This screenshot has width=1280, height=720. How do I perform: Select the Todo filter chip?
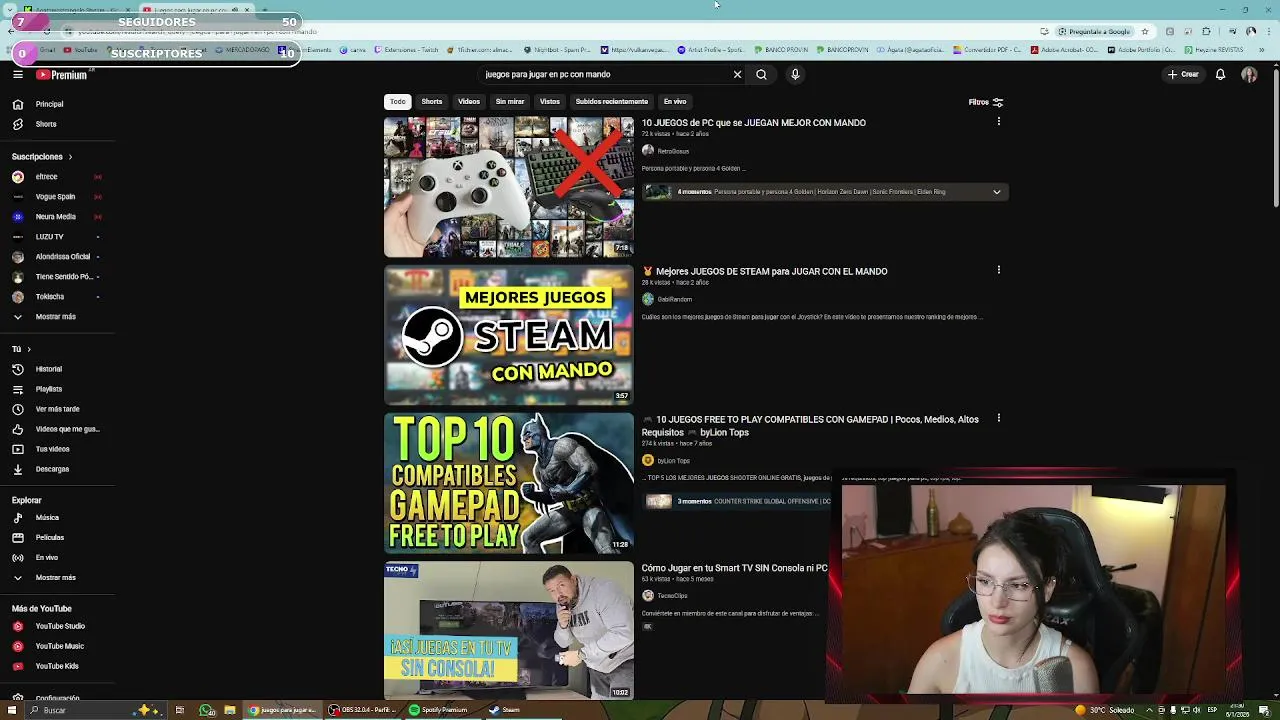[397, 101]
